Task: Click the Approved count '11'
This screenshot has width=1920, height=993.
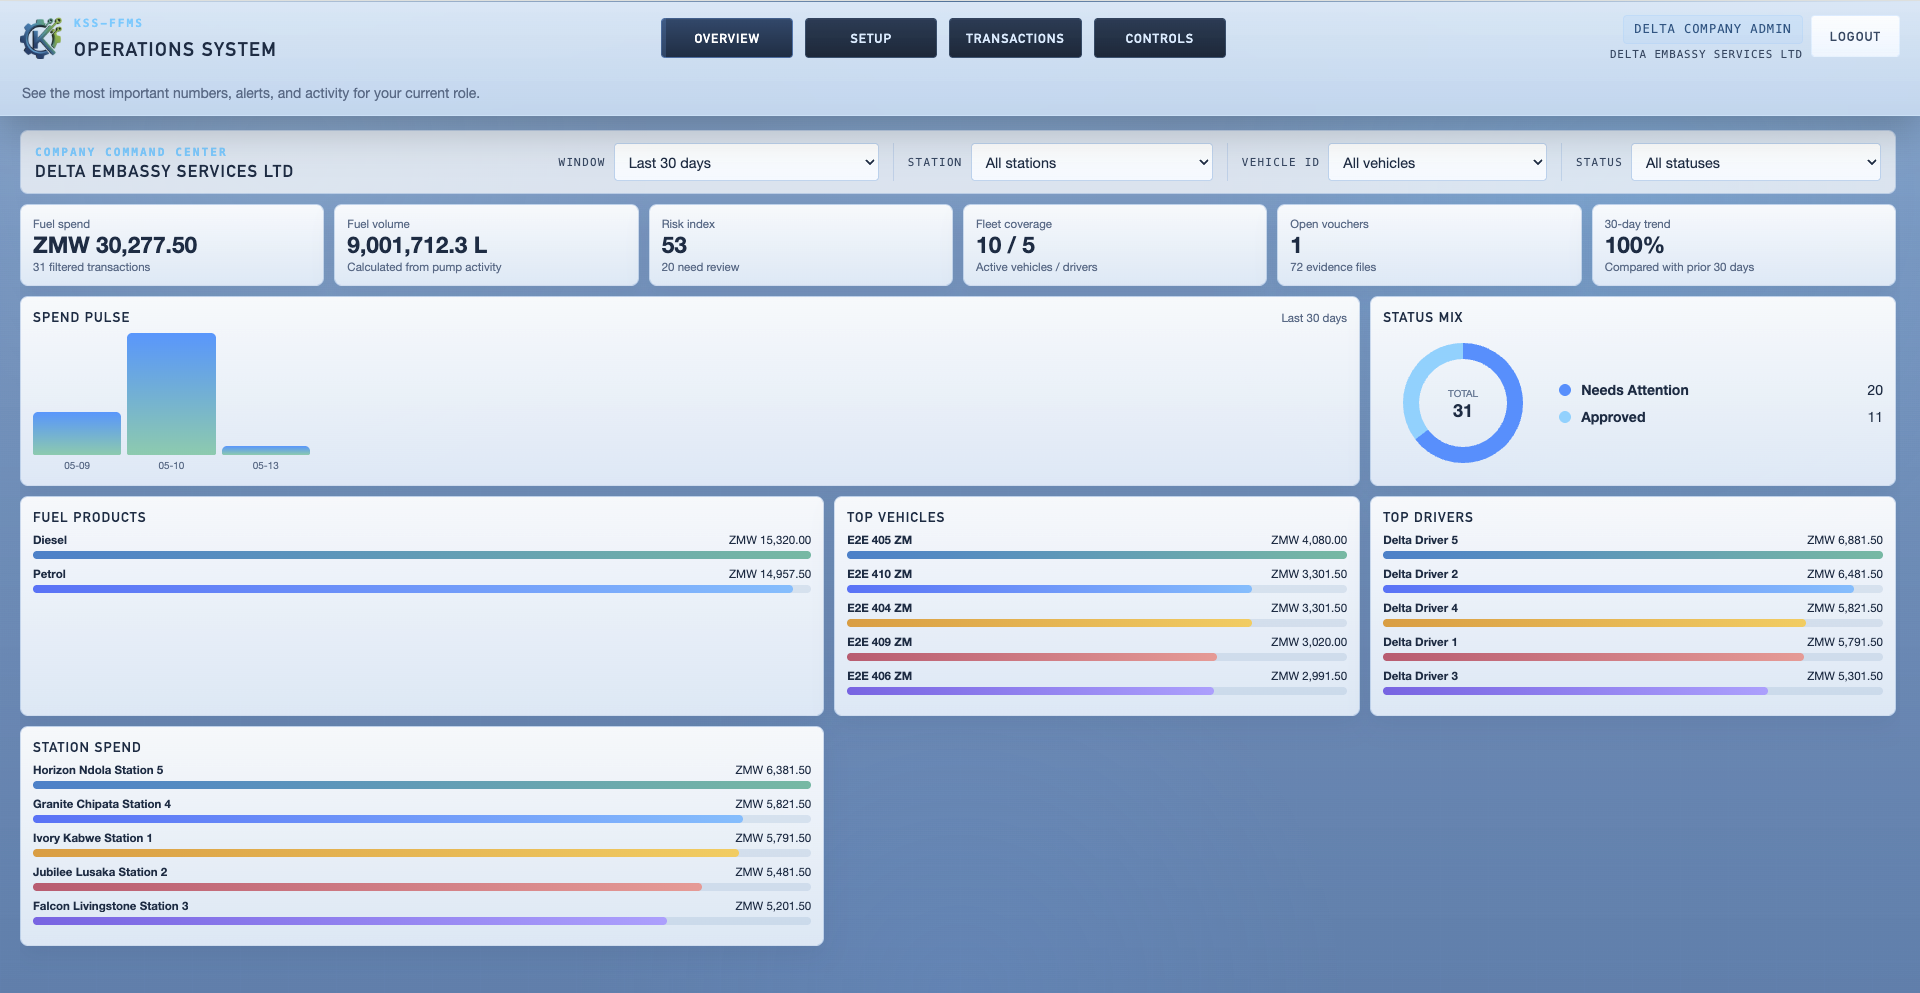Action: (1875, 417)
